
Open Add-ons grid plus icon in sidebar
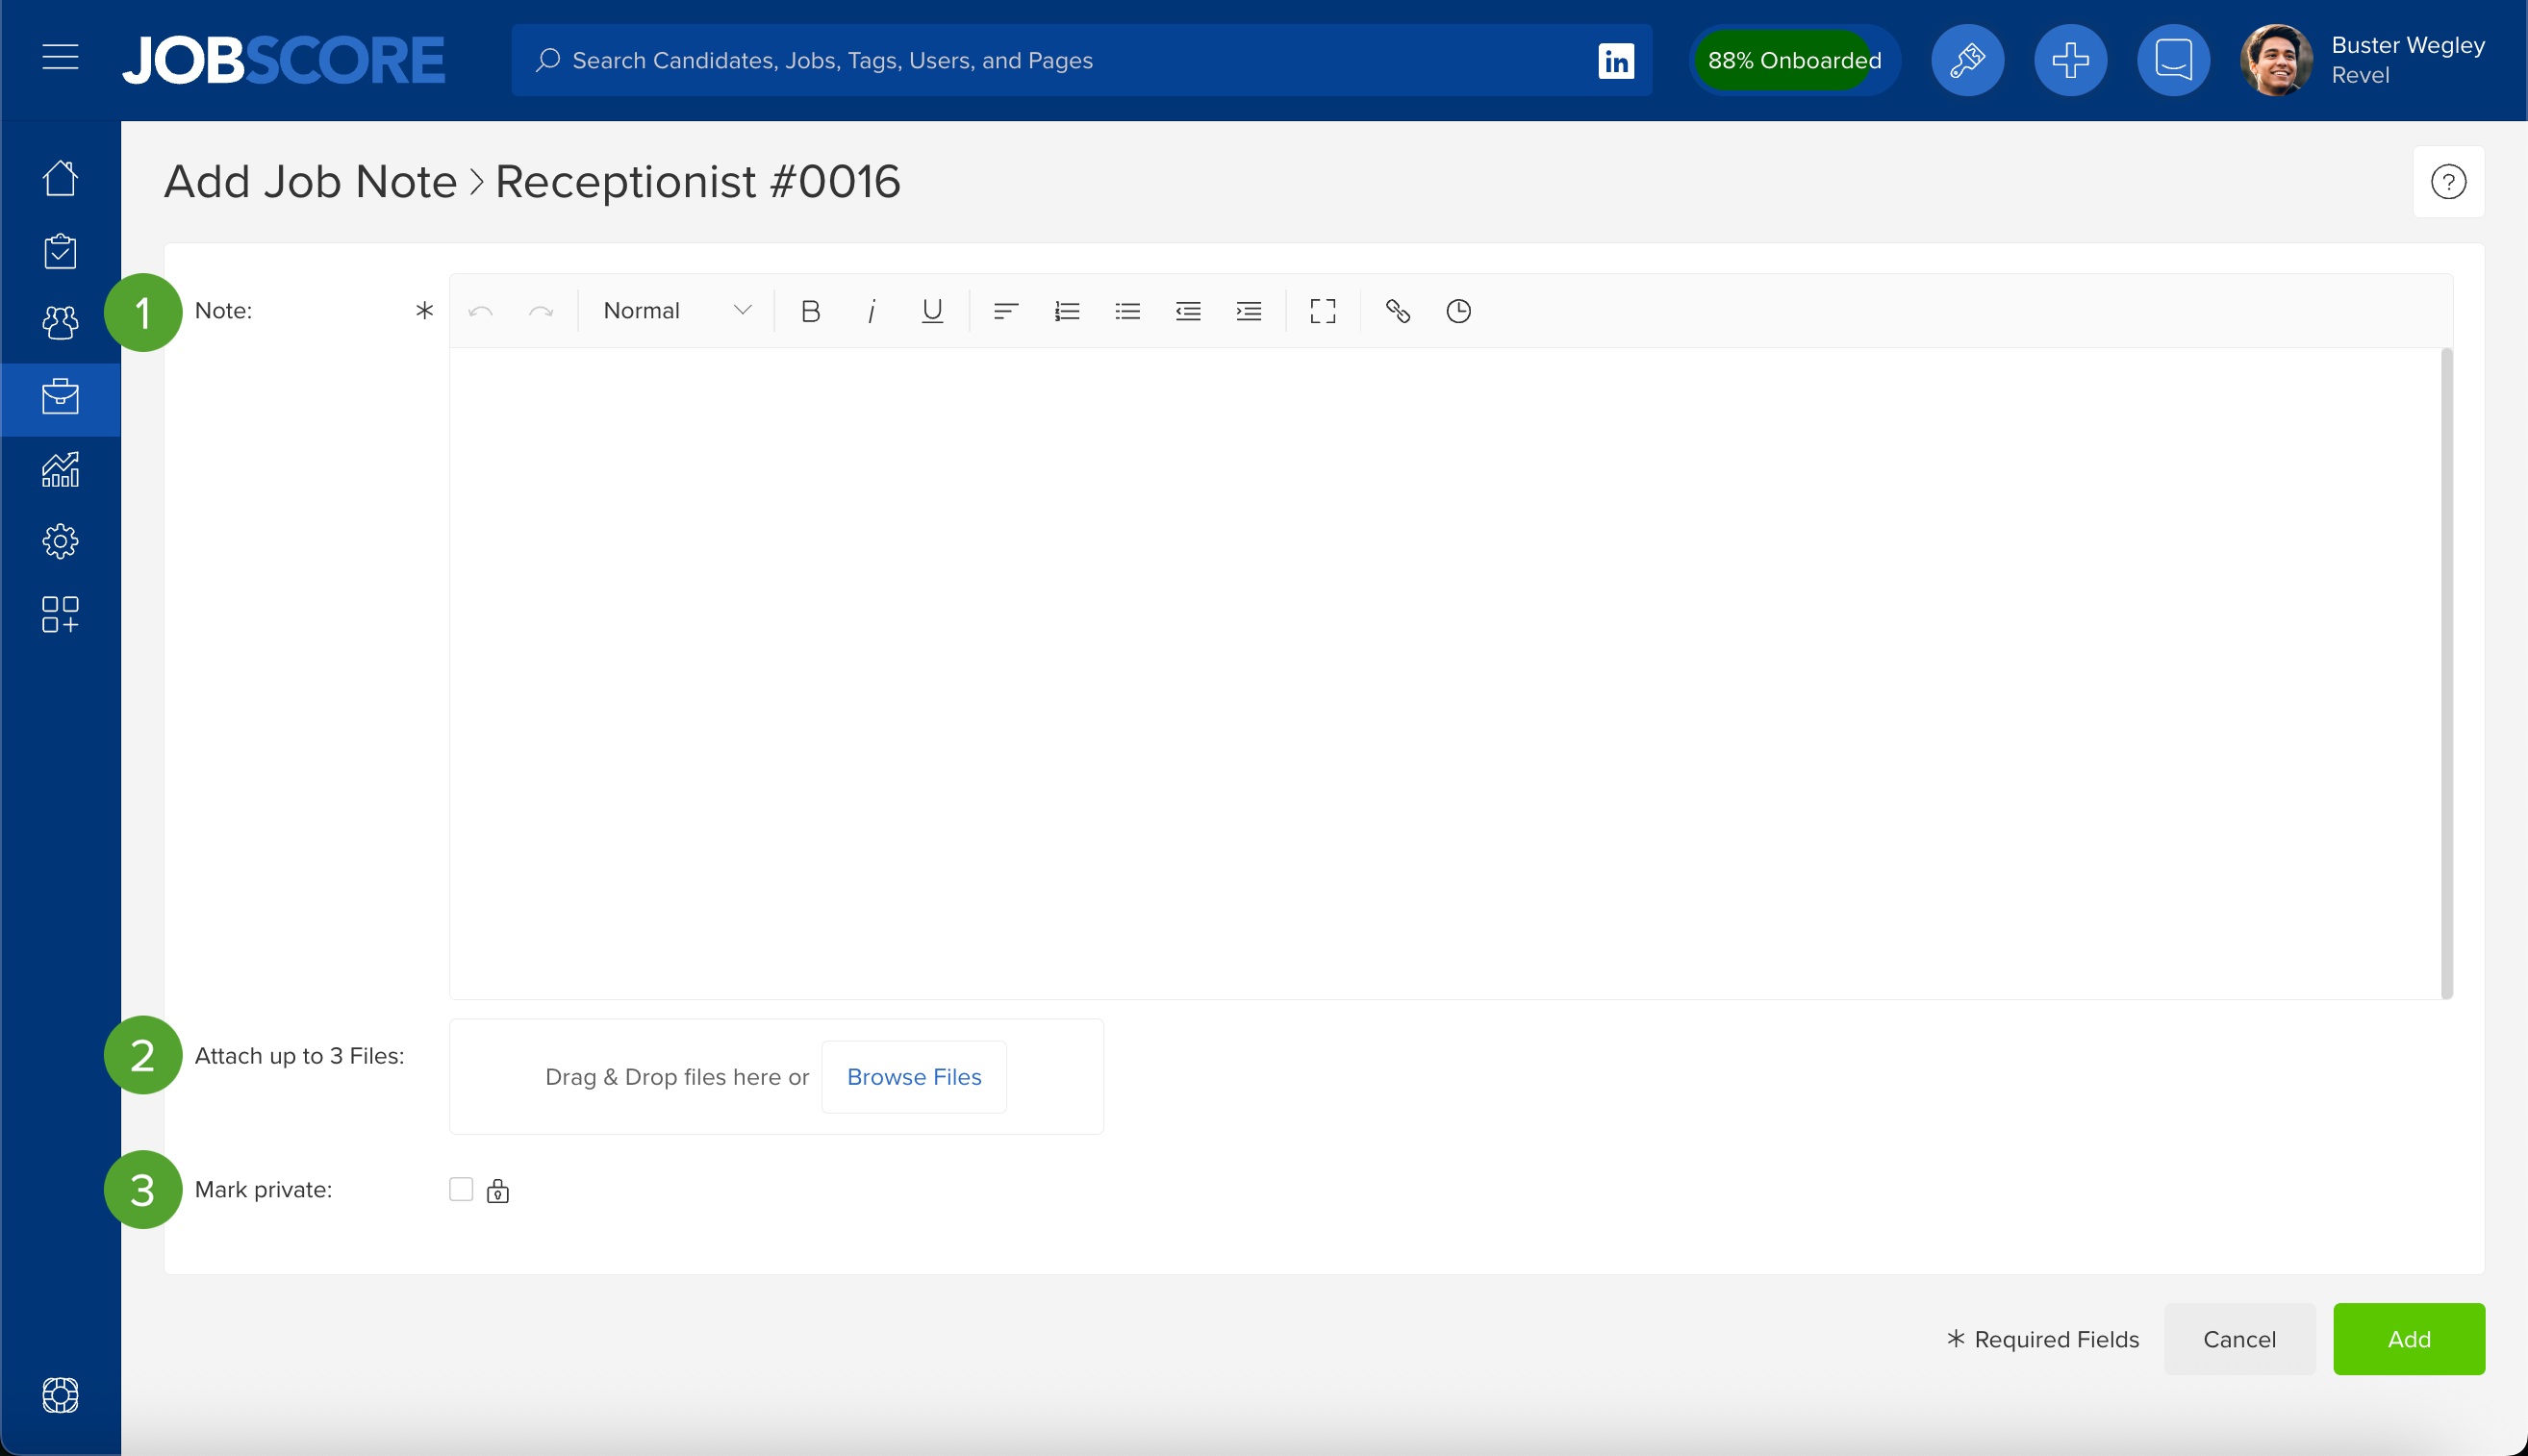click(60, 614)
